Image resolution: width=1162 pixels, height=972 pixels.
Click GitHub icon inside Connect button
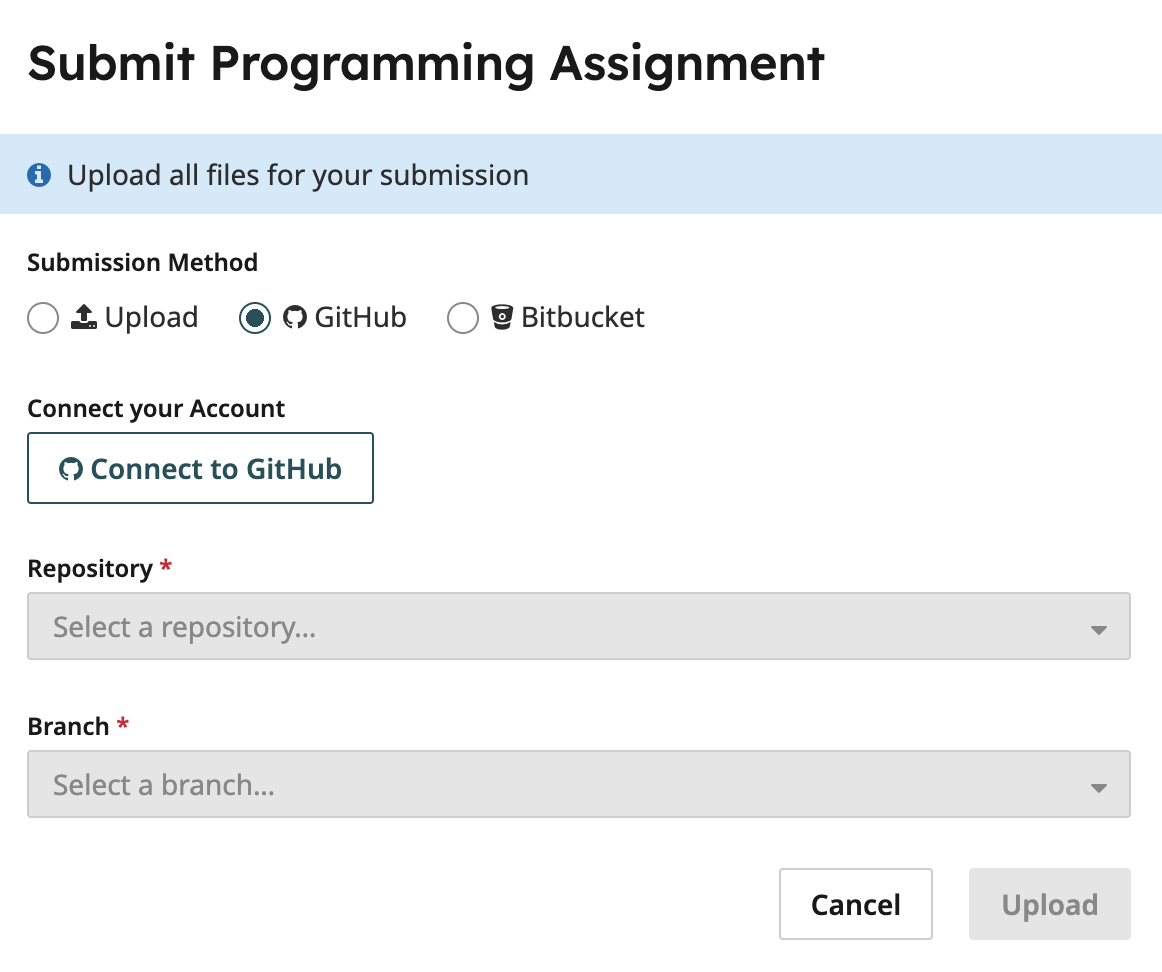tap(71, 469)
